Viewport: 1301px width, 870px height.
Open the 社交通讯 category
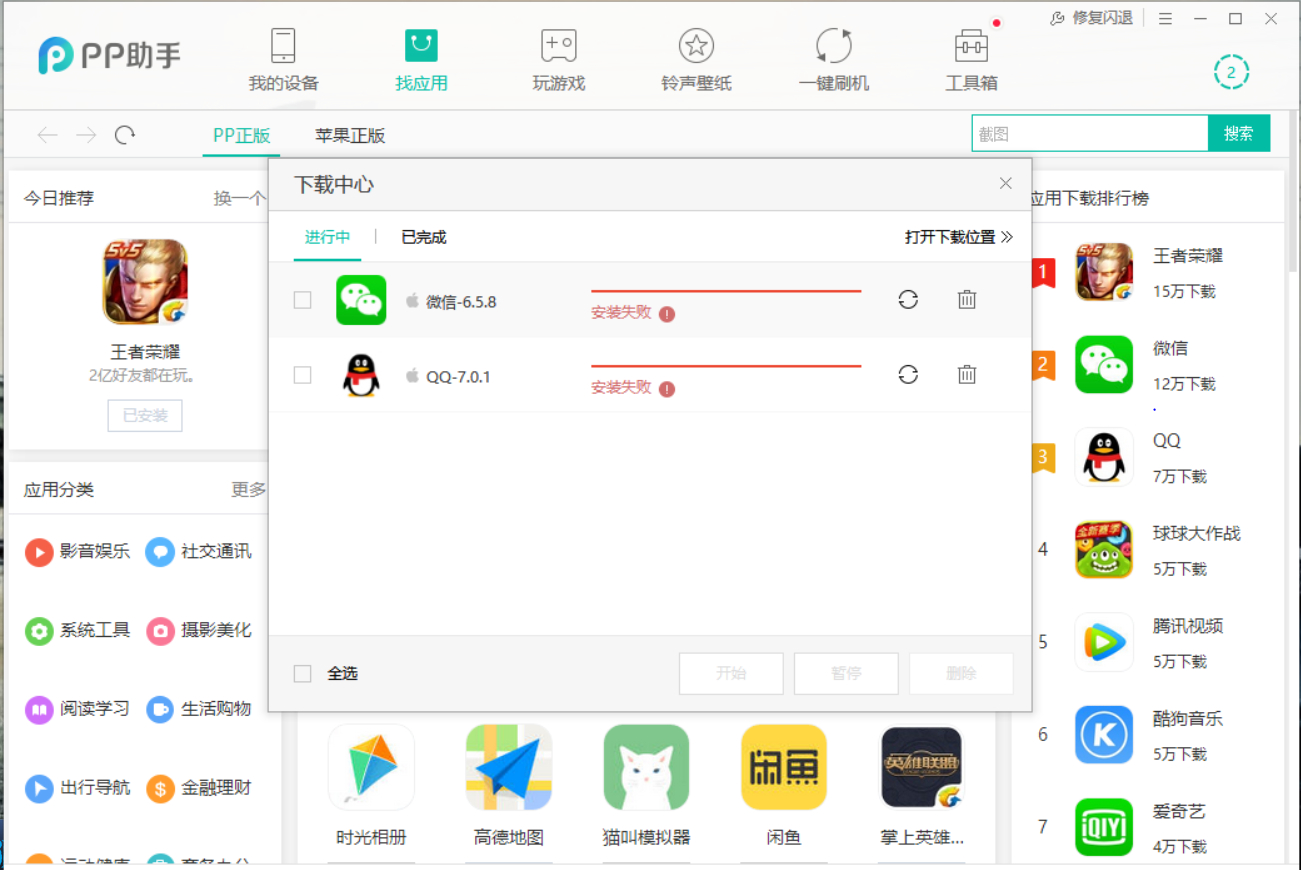tap(199, 551)
